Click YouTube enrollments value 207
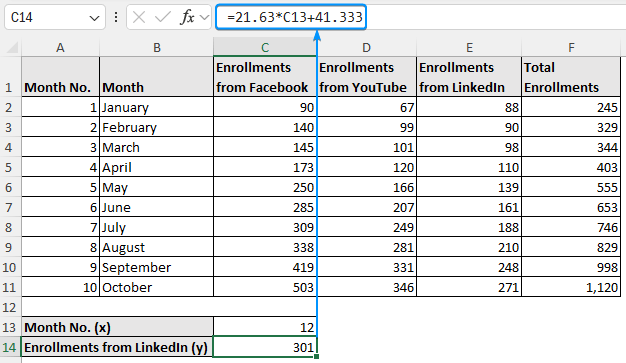626x363 pixels. point(366,207)
